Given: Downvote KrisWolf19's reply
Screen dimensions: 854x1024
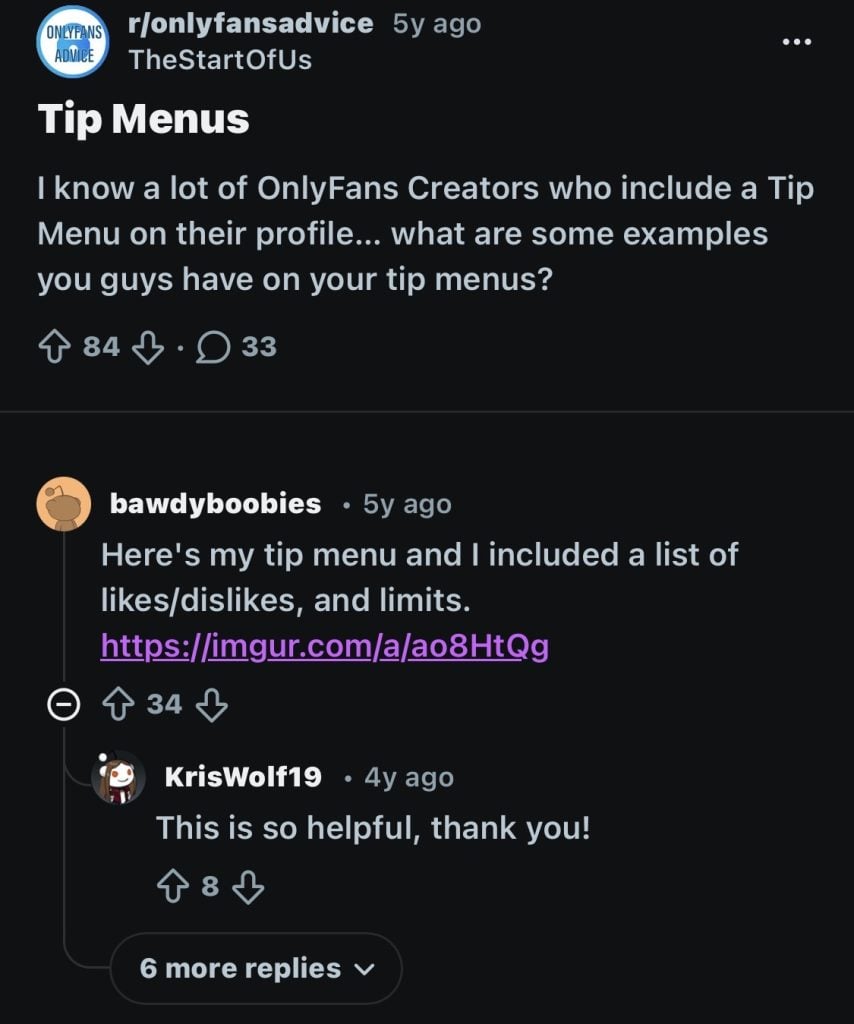Looking at the screenshot, I should [247, 886].
